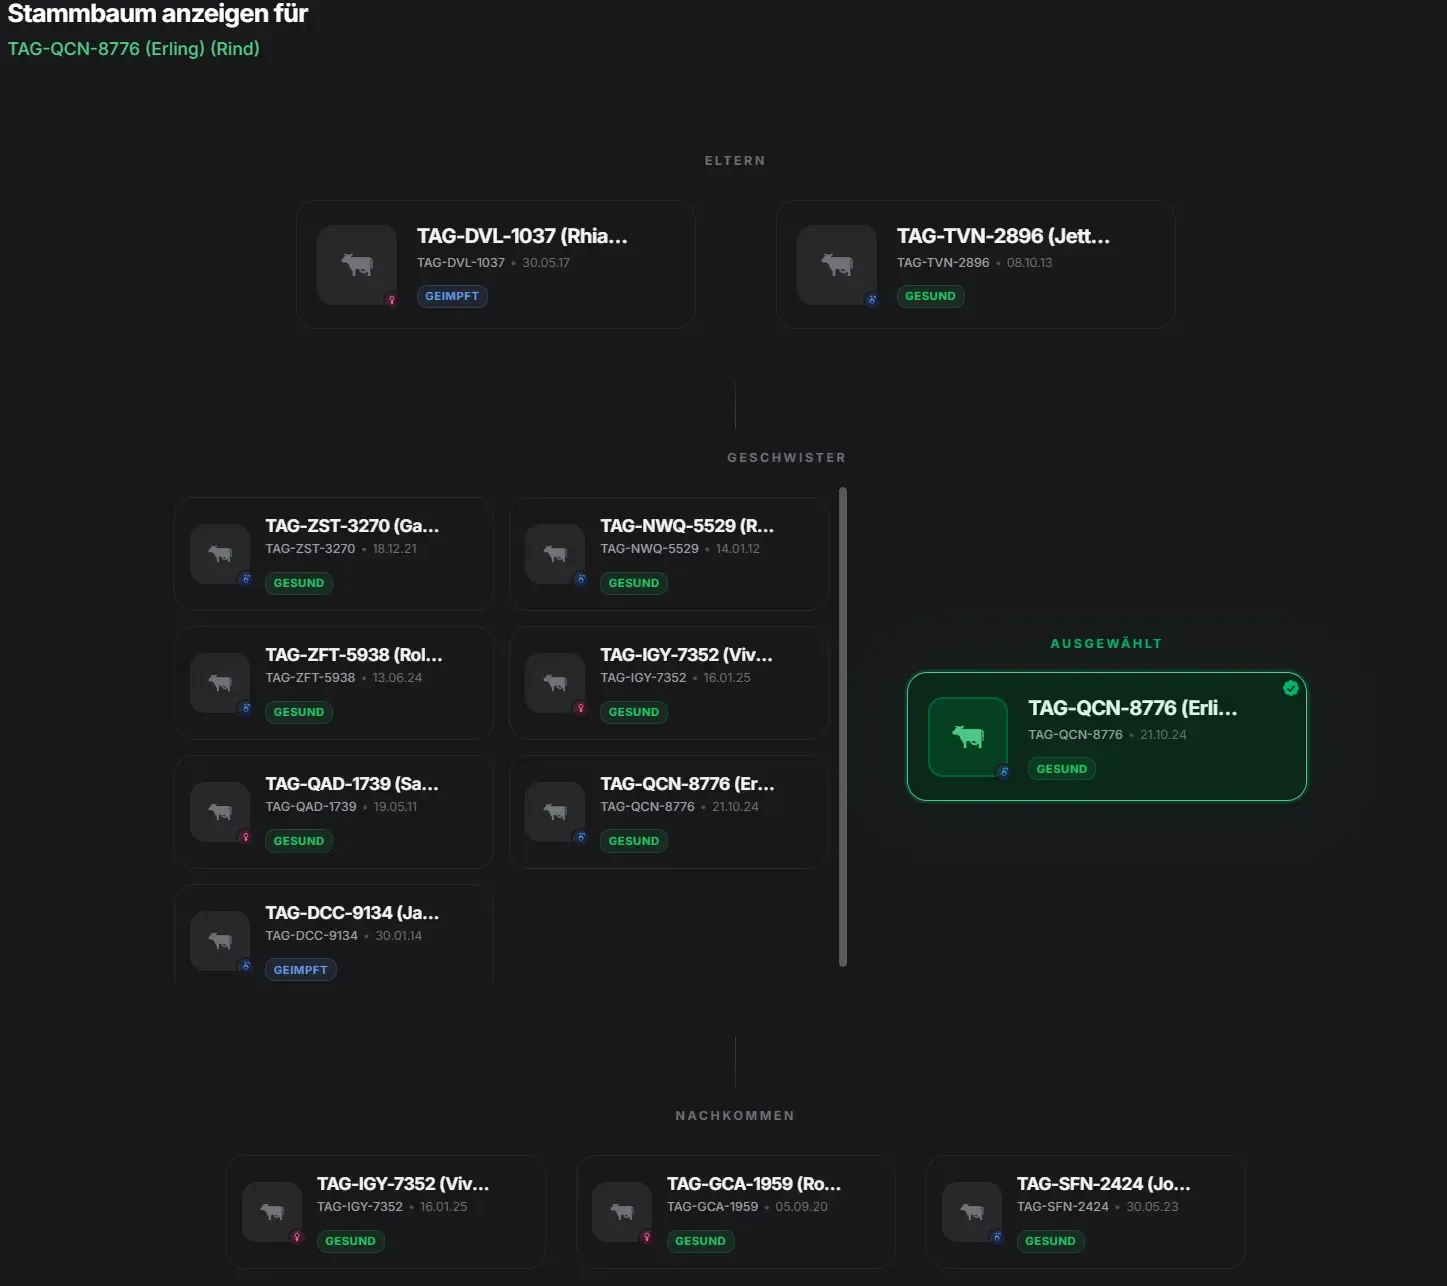Click cow icon of TAG-TVN-2896 parent card
This screenshot has width=1447, height=1286.
click(x=837, y=265)
